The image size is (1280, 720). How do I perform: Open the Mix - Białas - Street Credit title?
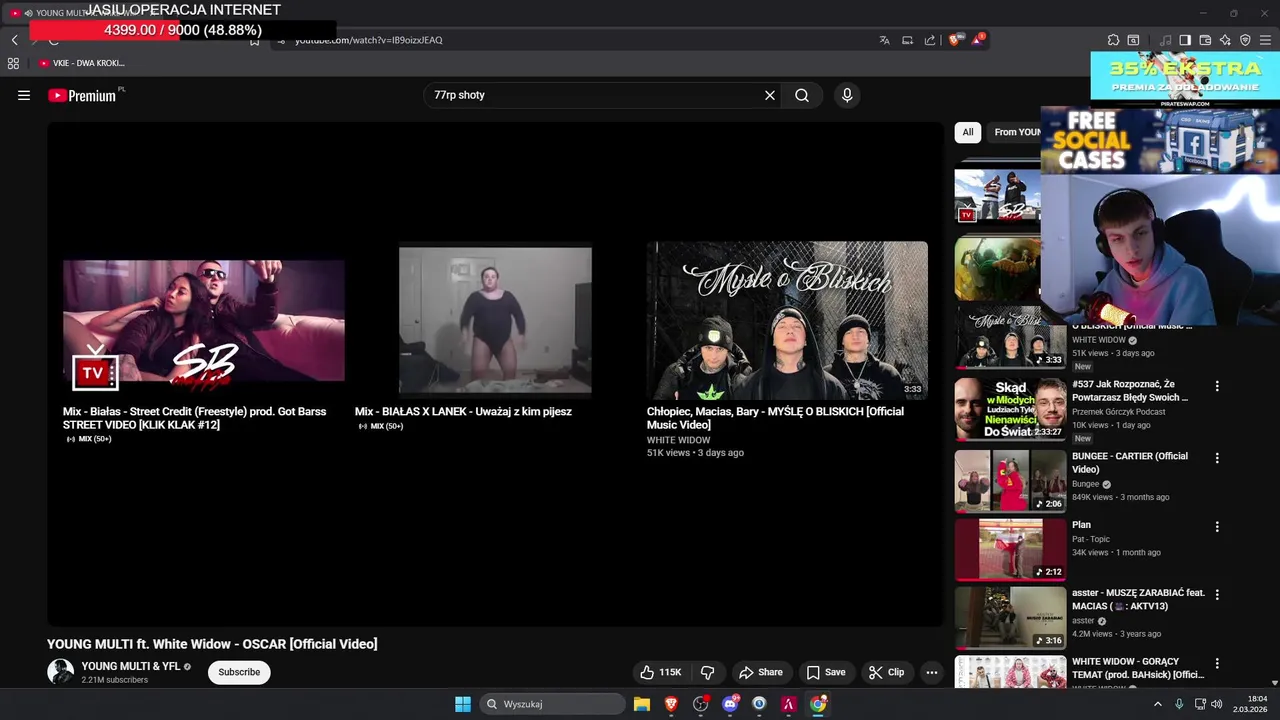coord(194,418)
